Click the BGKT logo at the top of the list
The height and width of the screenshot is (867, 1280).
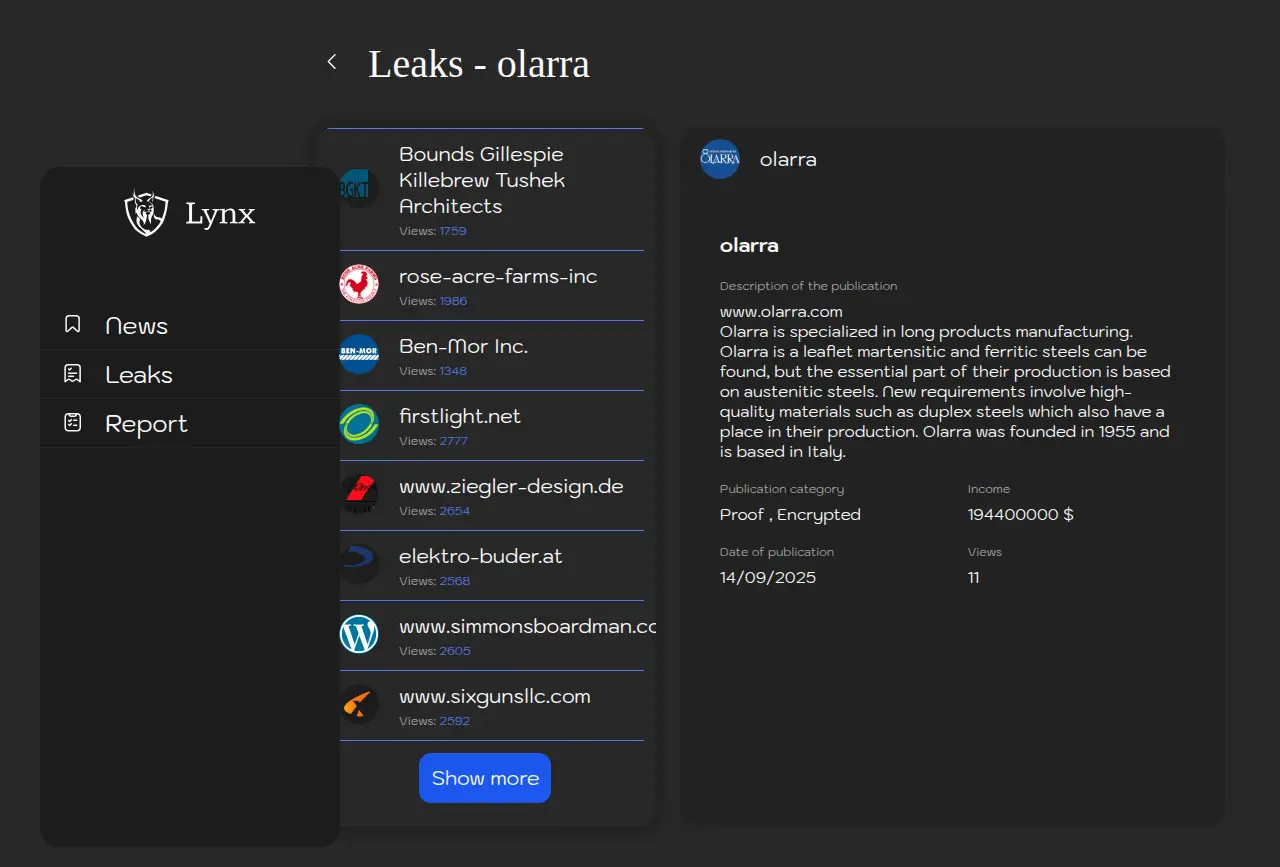[357, 188]
